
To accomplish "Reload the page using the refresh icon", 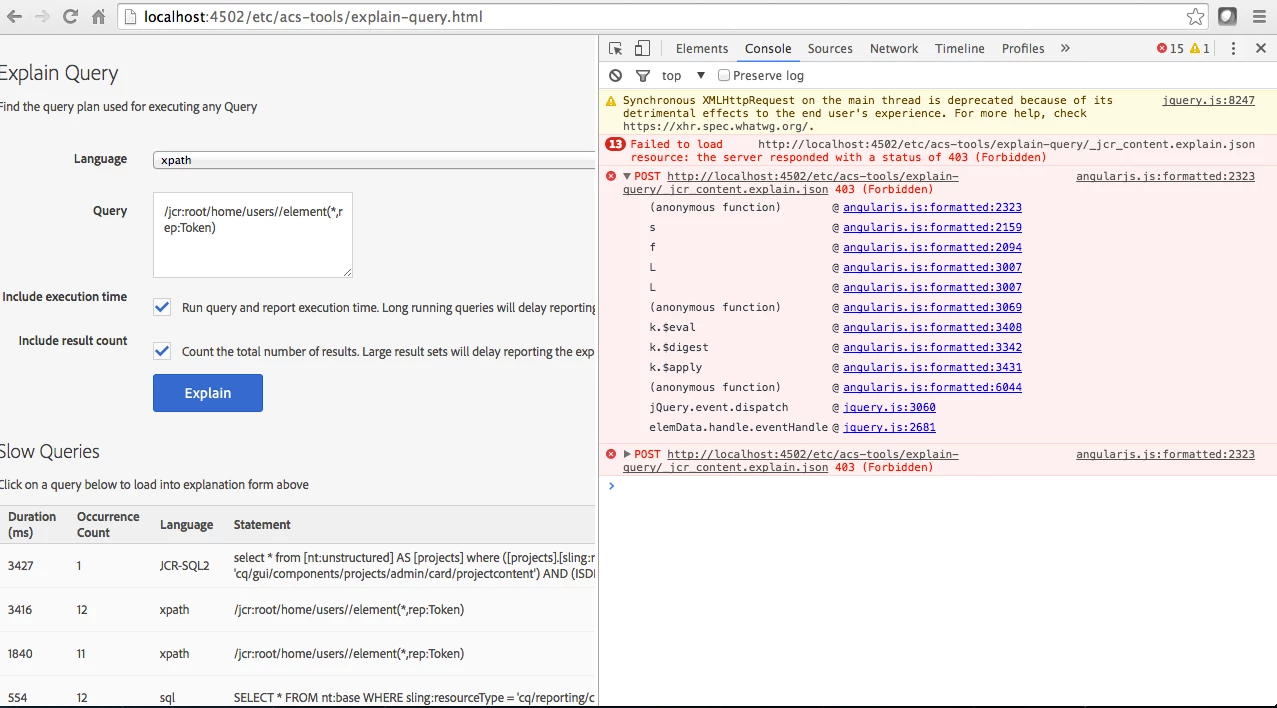I will coord(70,17).
